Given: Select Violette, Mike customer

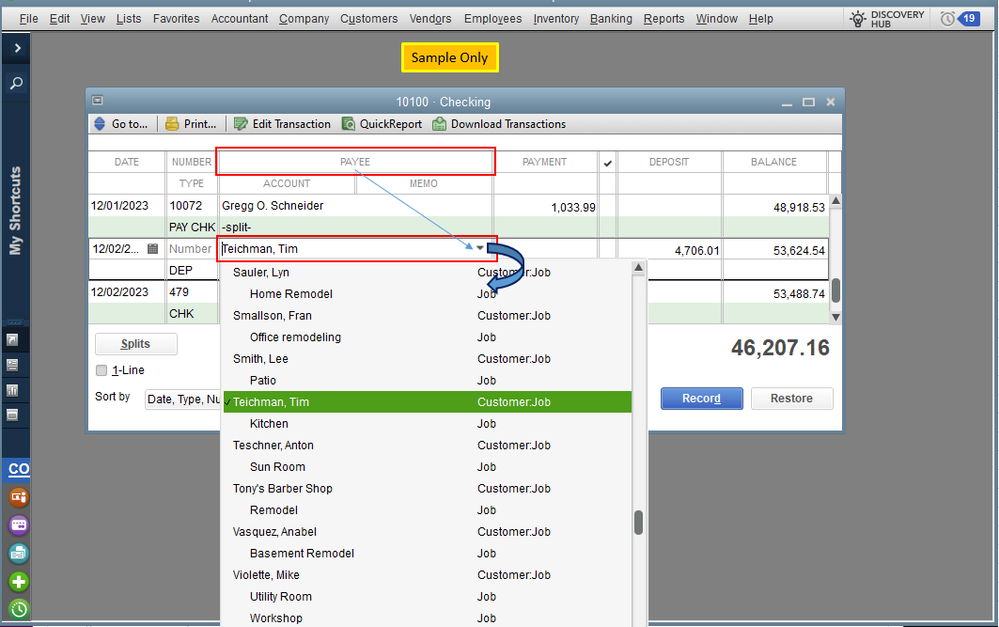Looking at the screenshot, I should tap(427, 575).
